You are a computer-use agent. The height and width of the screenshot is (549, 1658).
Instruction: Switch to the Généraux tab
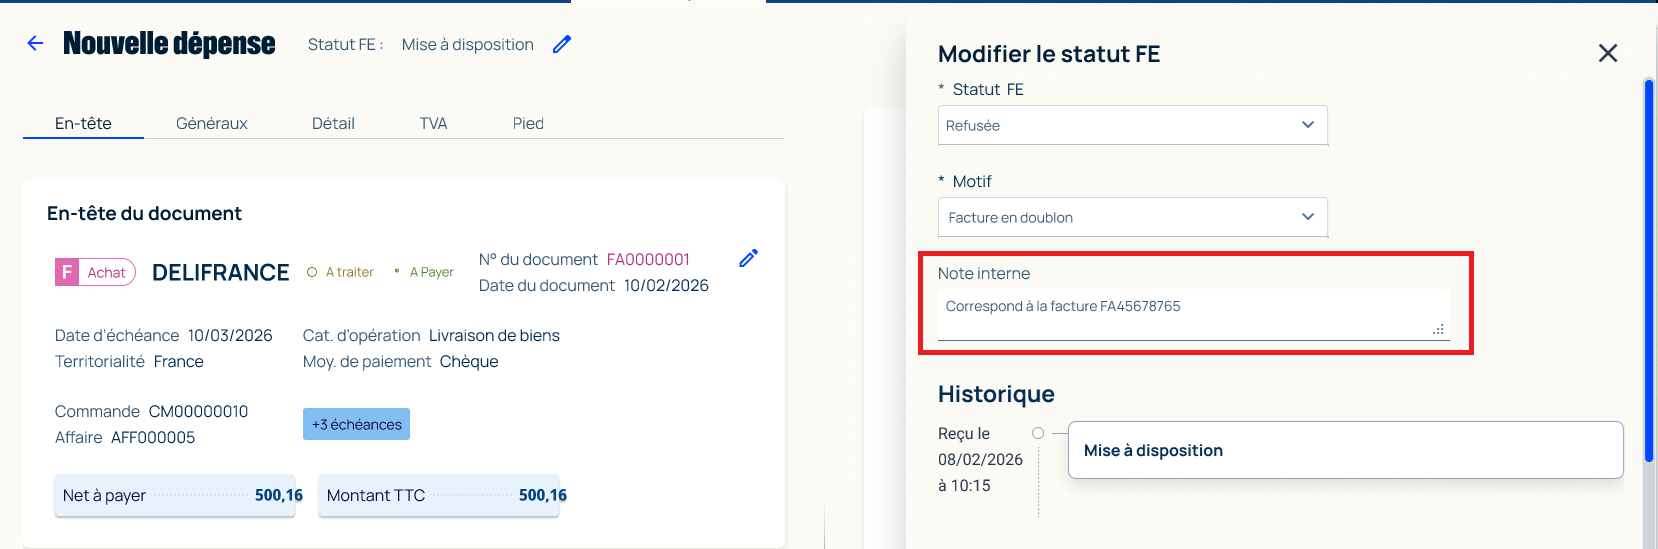[212, 123]
